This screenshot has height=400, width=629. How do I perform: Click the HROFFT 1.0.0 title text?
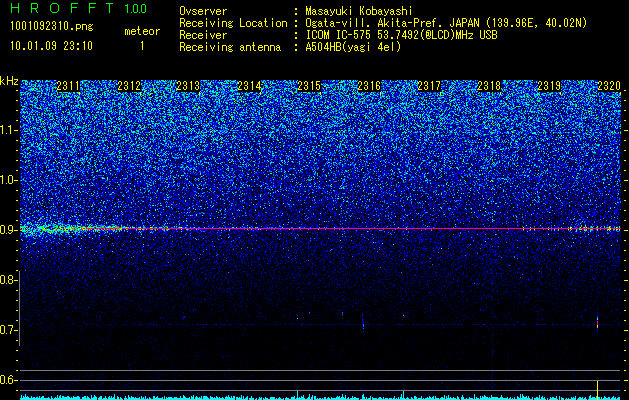point(79,8)
